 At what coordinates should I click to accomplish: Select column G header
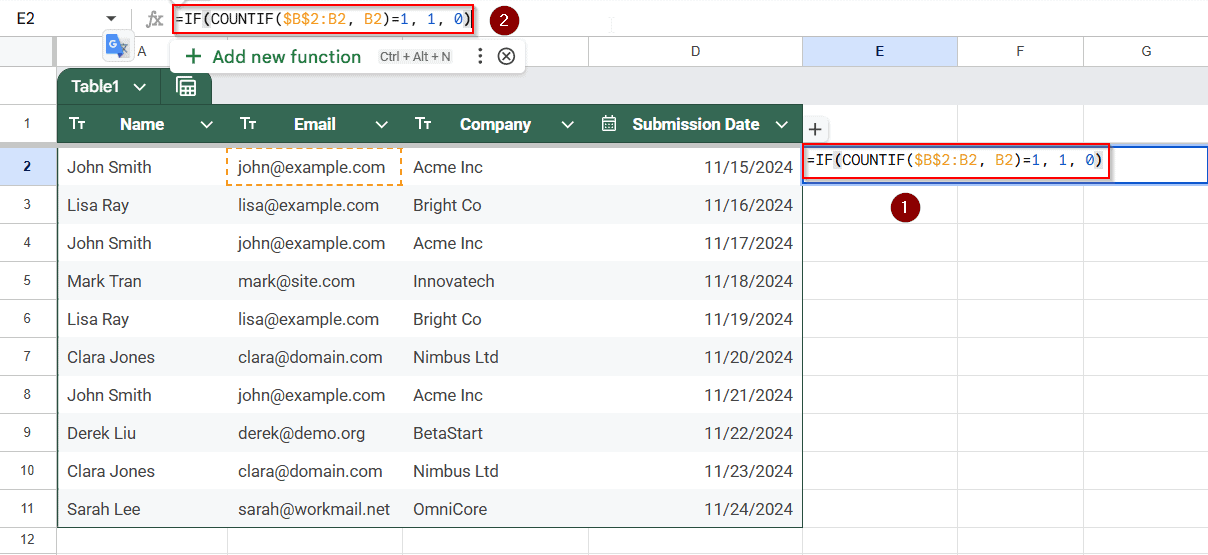[x=1146, y=51]
